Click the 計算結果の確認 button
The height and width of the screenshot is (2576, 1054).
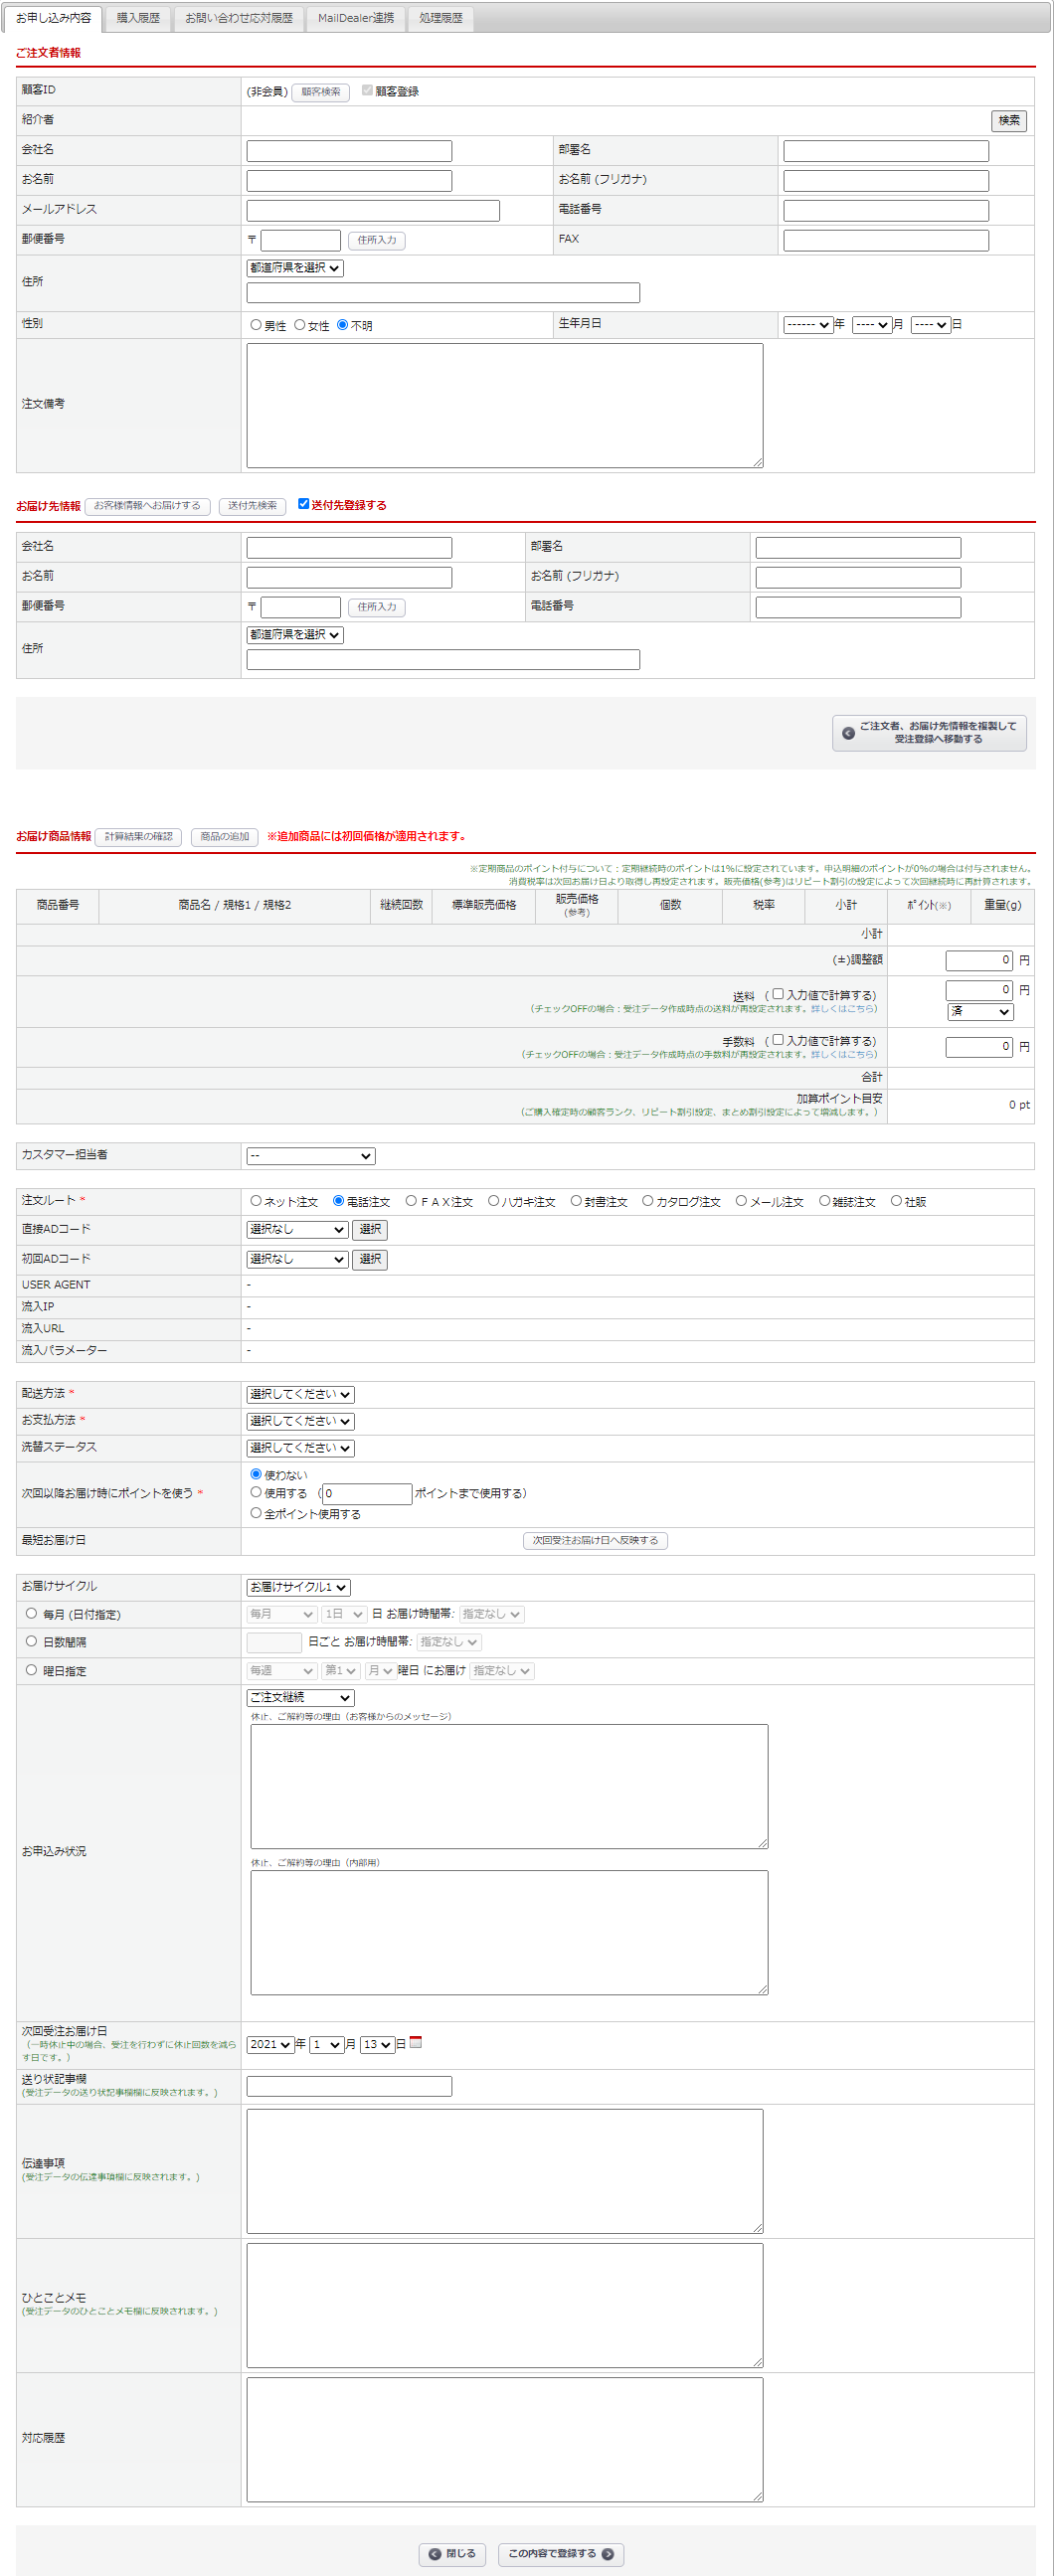138,837
